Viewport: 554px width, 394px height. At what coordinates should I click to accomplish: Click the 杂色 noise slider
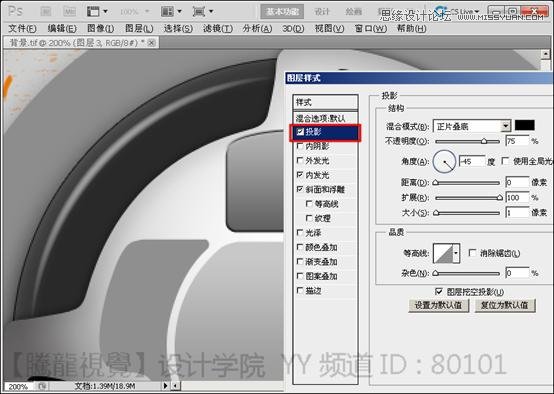[x=467, y=273]
